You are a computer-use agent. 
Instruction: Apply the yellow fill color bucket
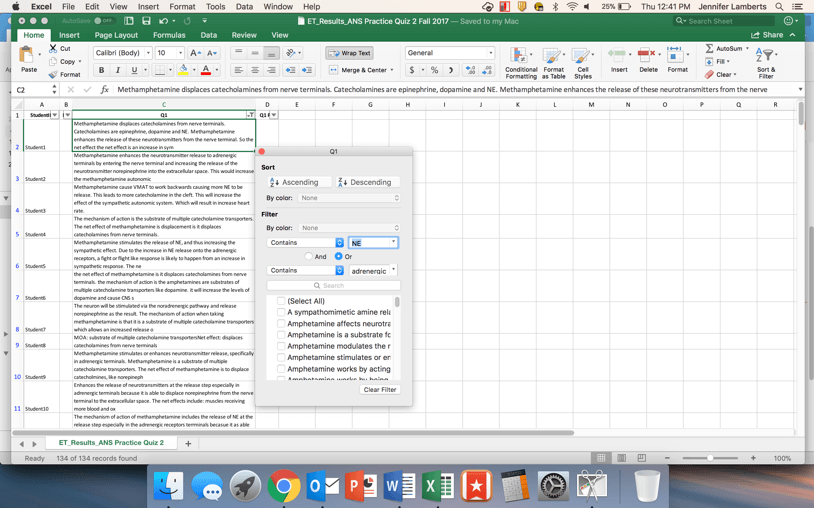[183, 70]
